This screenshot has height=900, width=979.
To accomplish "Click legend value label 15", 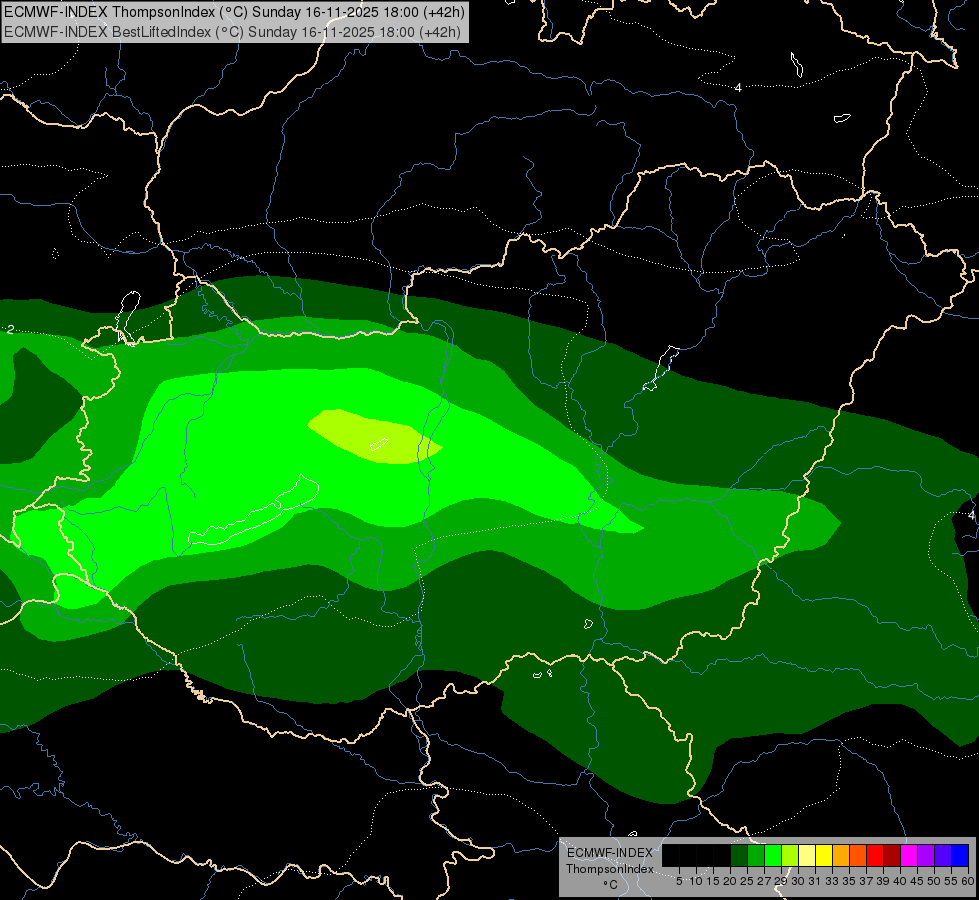I will coord(713,881).
